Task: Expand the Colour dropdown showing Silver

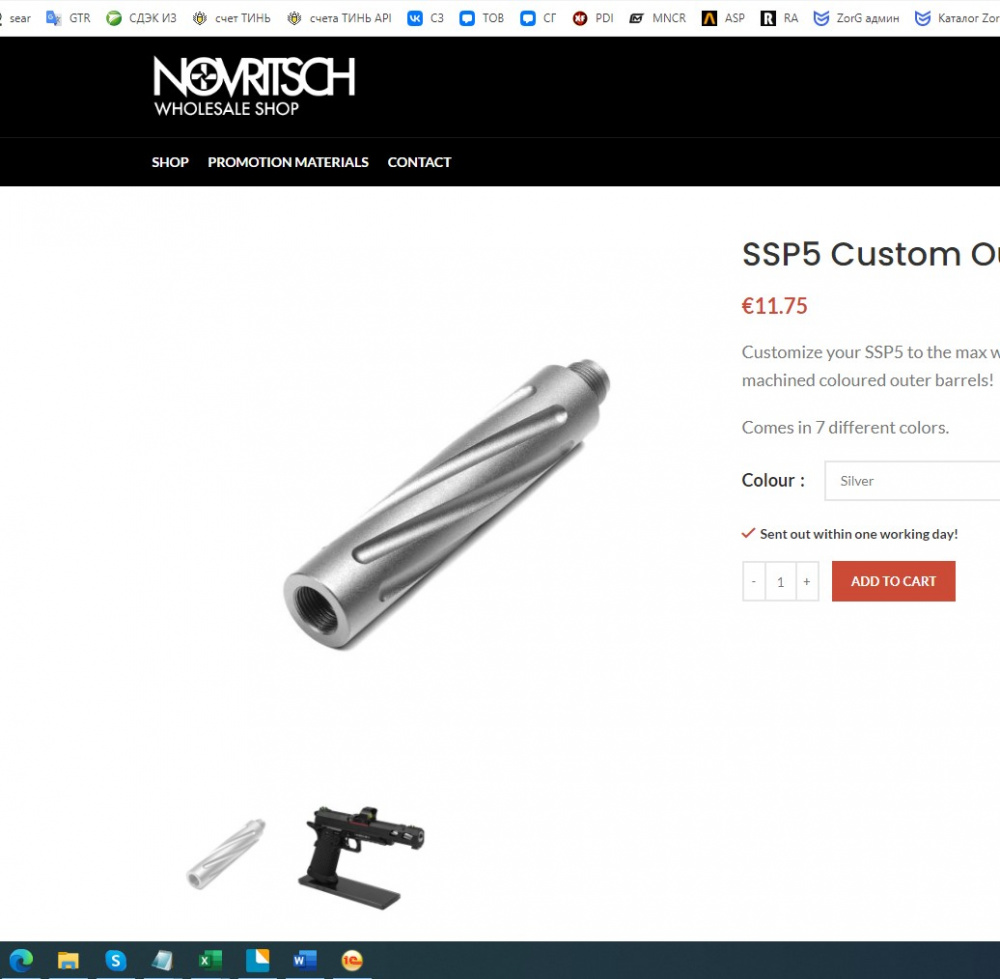Action: [x=912, y=481]
